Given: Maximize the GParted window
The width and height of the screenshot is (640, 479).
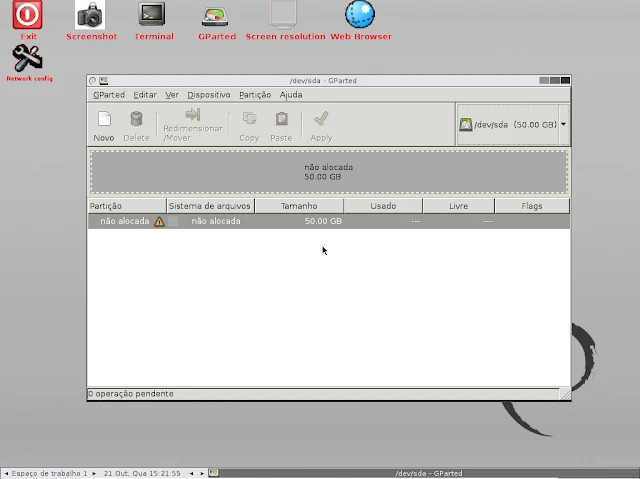Looking at the screenshot, I should point(555,80).
